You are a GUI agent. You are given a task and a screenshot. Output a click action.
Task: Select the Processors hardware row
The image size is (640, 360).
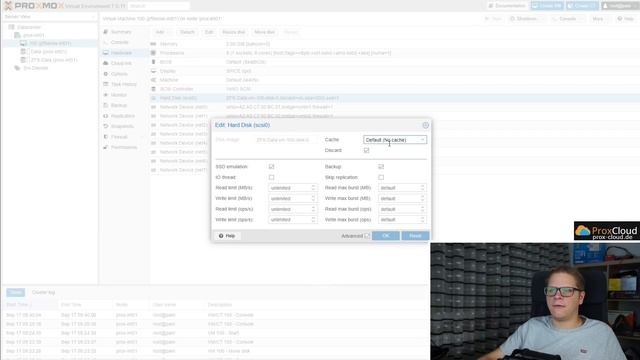point(394,53)
